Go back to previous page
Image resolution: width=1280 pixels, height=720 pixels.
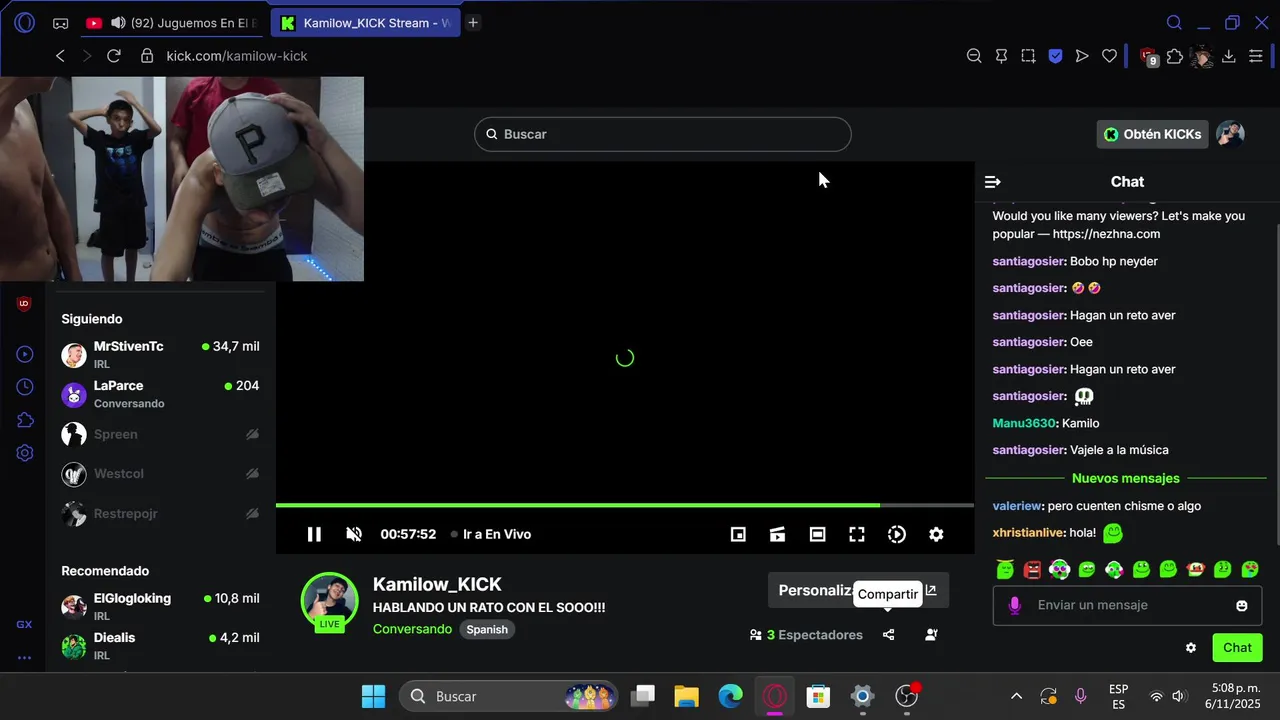coord(60,56)
